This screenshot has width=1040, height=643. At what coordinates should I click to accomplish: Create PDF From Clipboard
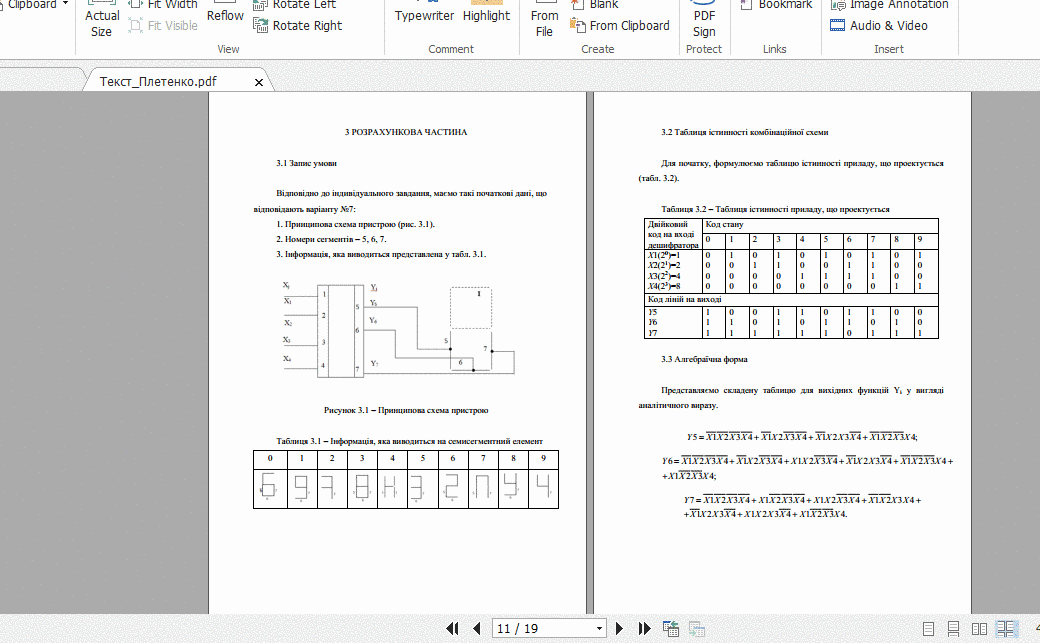click(620, 25)
